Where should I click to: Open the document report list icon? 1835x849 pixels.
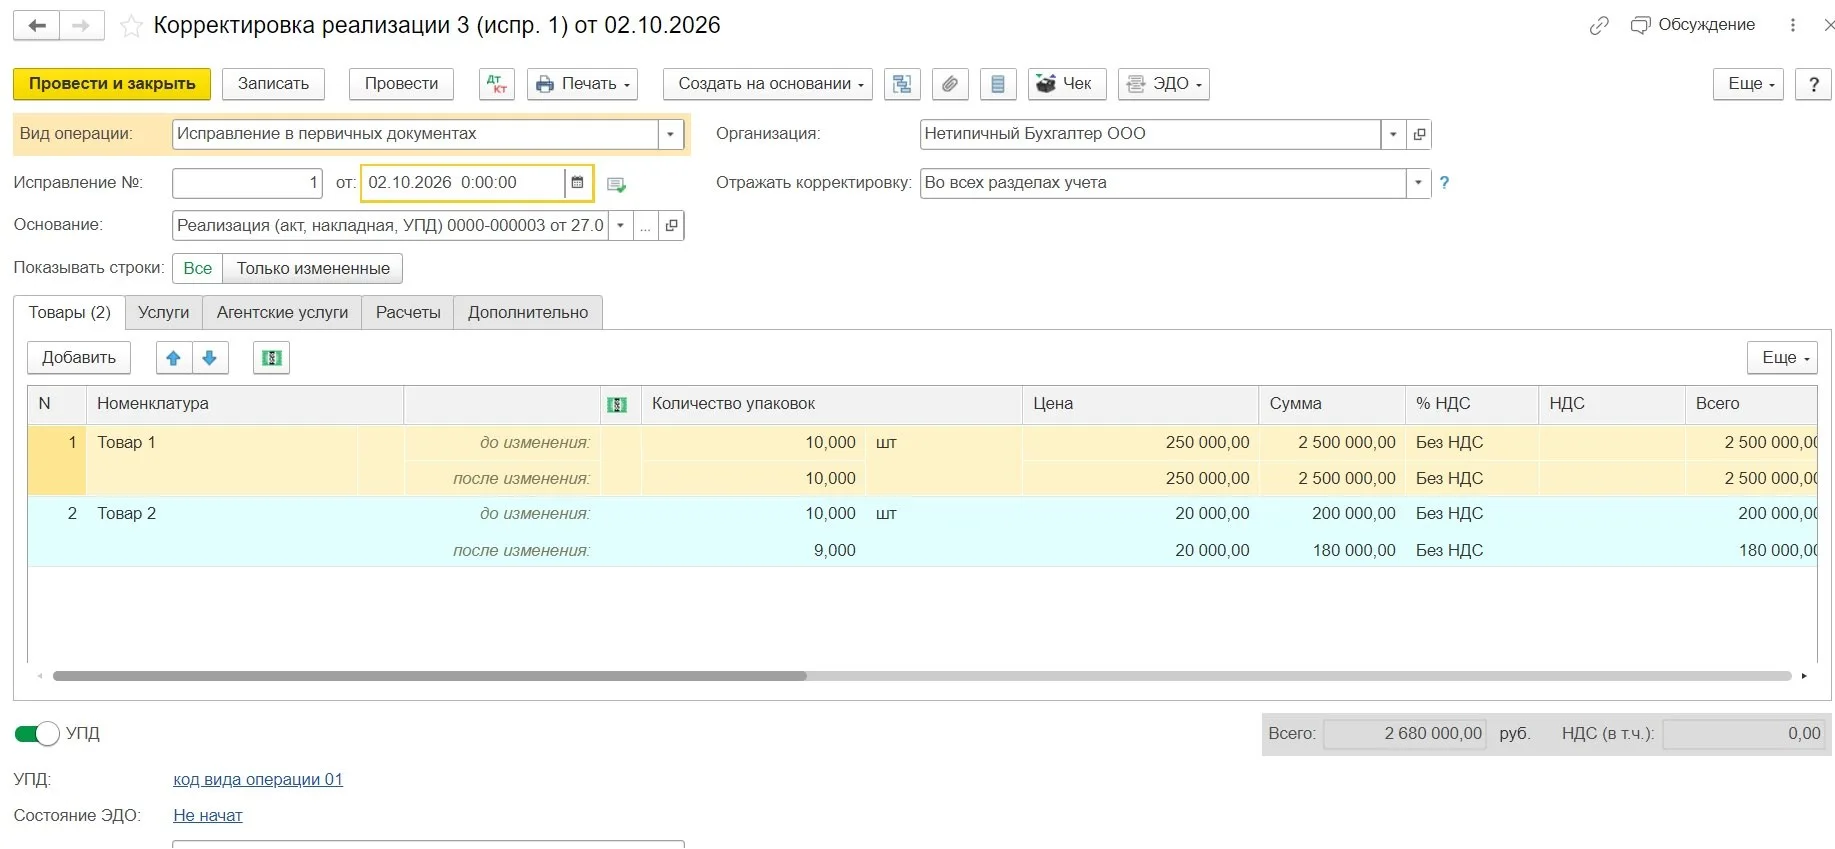pyautogui.click(x=998, y=84)
